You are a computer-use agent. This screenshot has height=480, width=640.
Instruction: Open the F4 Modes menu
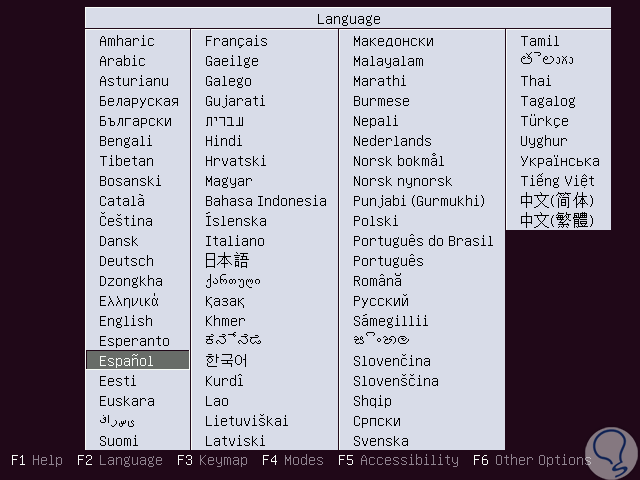click(x=293, y=461)
